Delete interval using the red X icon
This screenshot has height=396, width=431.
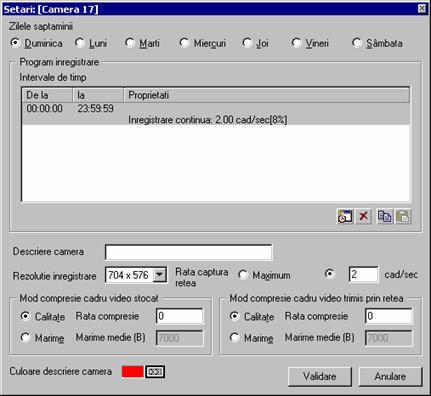tap(363, 216)
